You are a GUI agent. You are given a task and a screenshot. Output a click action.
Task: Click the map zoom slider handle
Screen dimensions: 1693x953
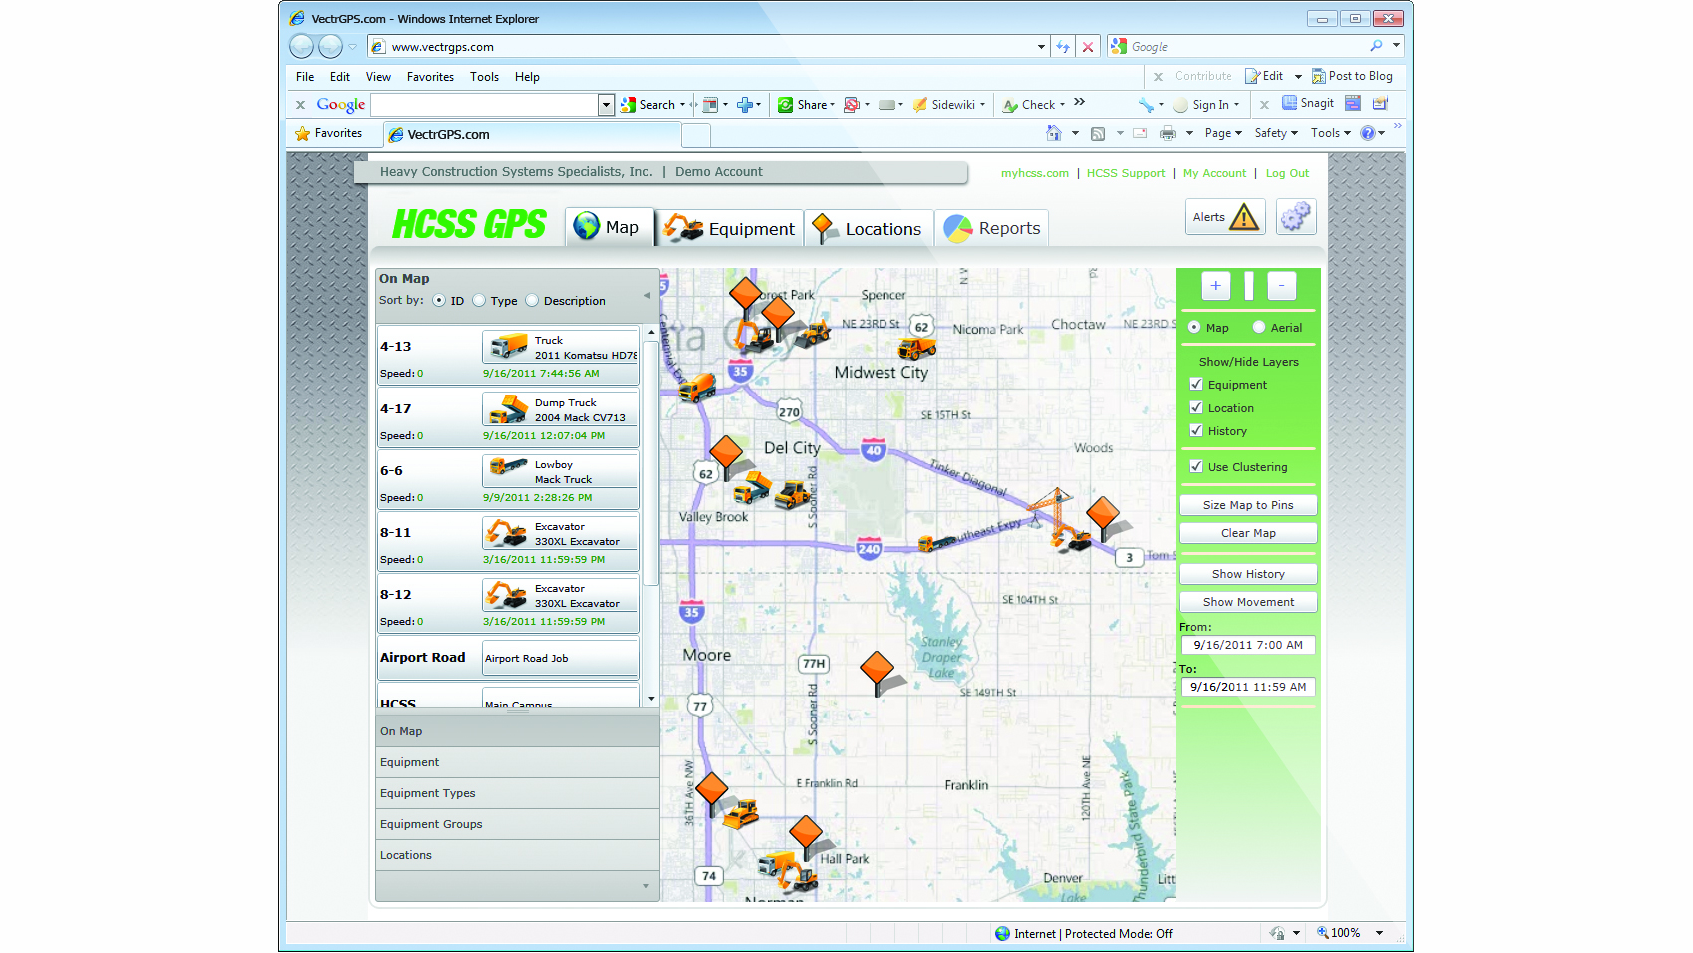pyautogui.click(x=1248, y=286)
